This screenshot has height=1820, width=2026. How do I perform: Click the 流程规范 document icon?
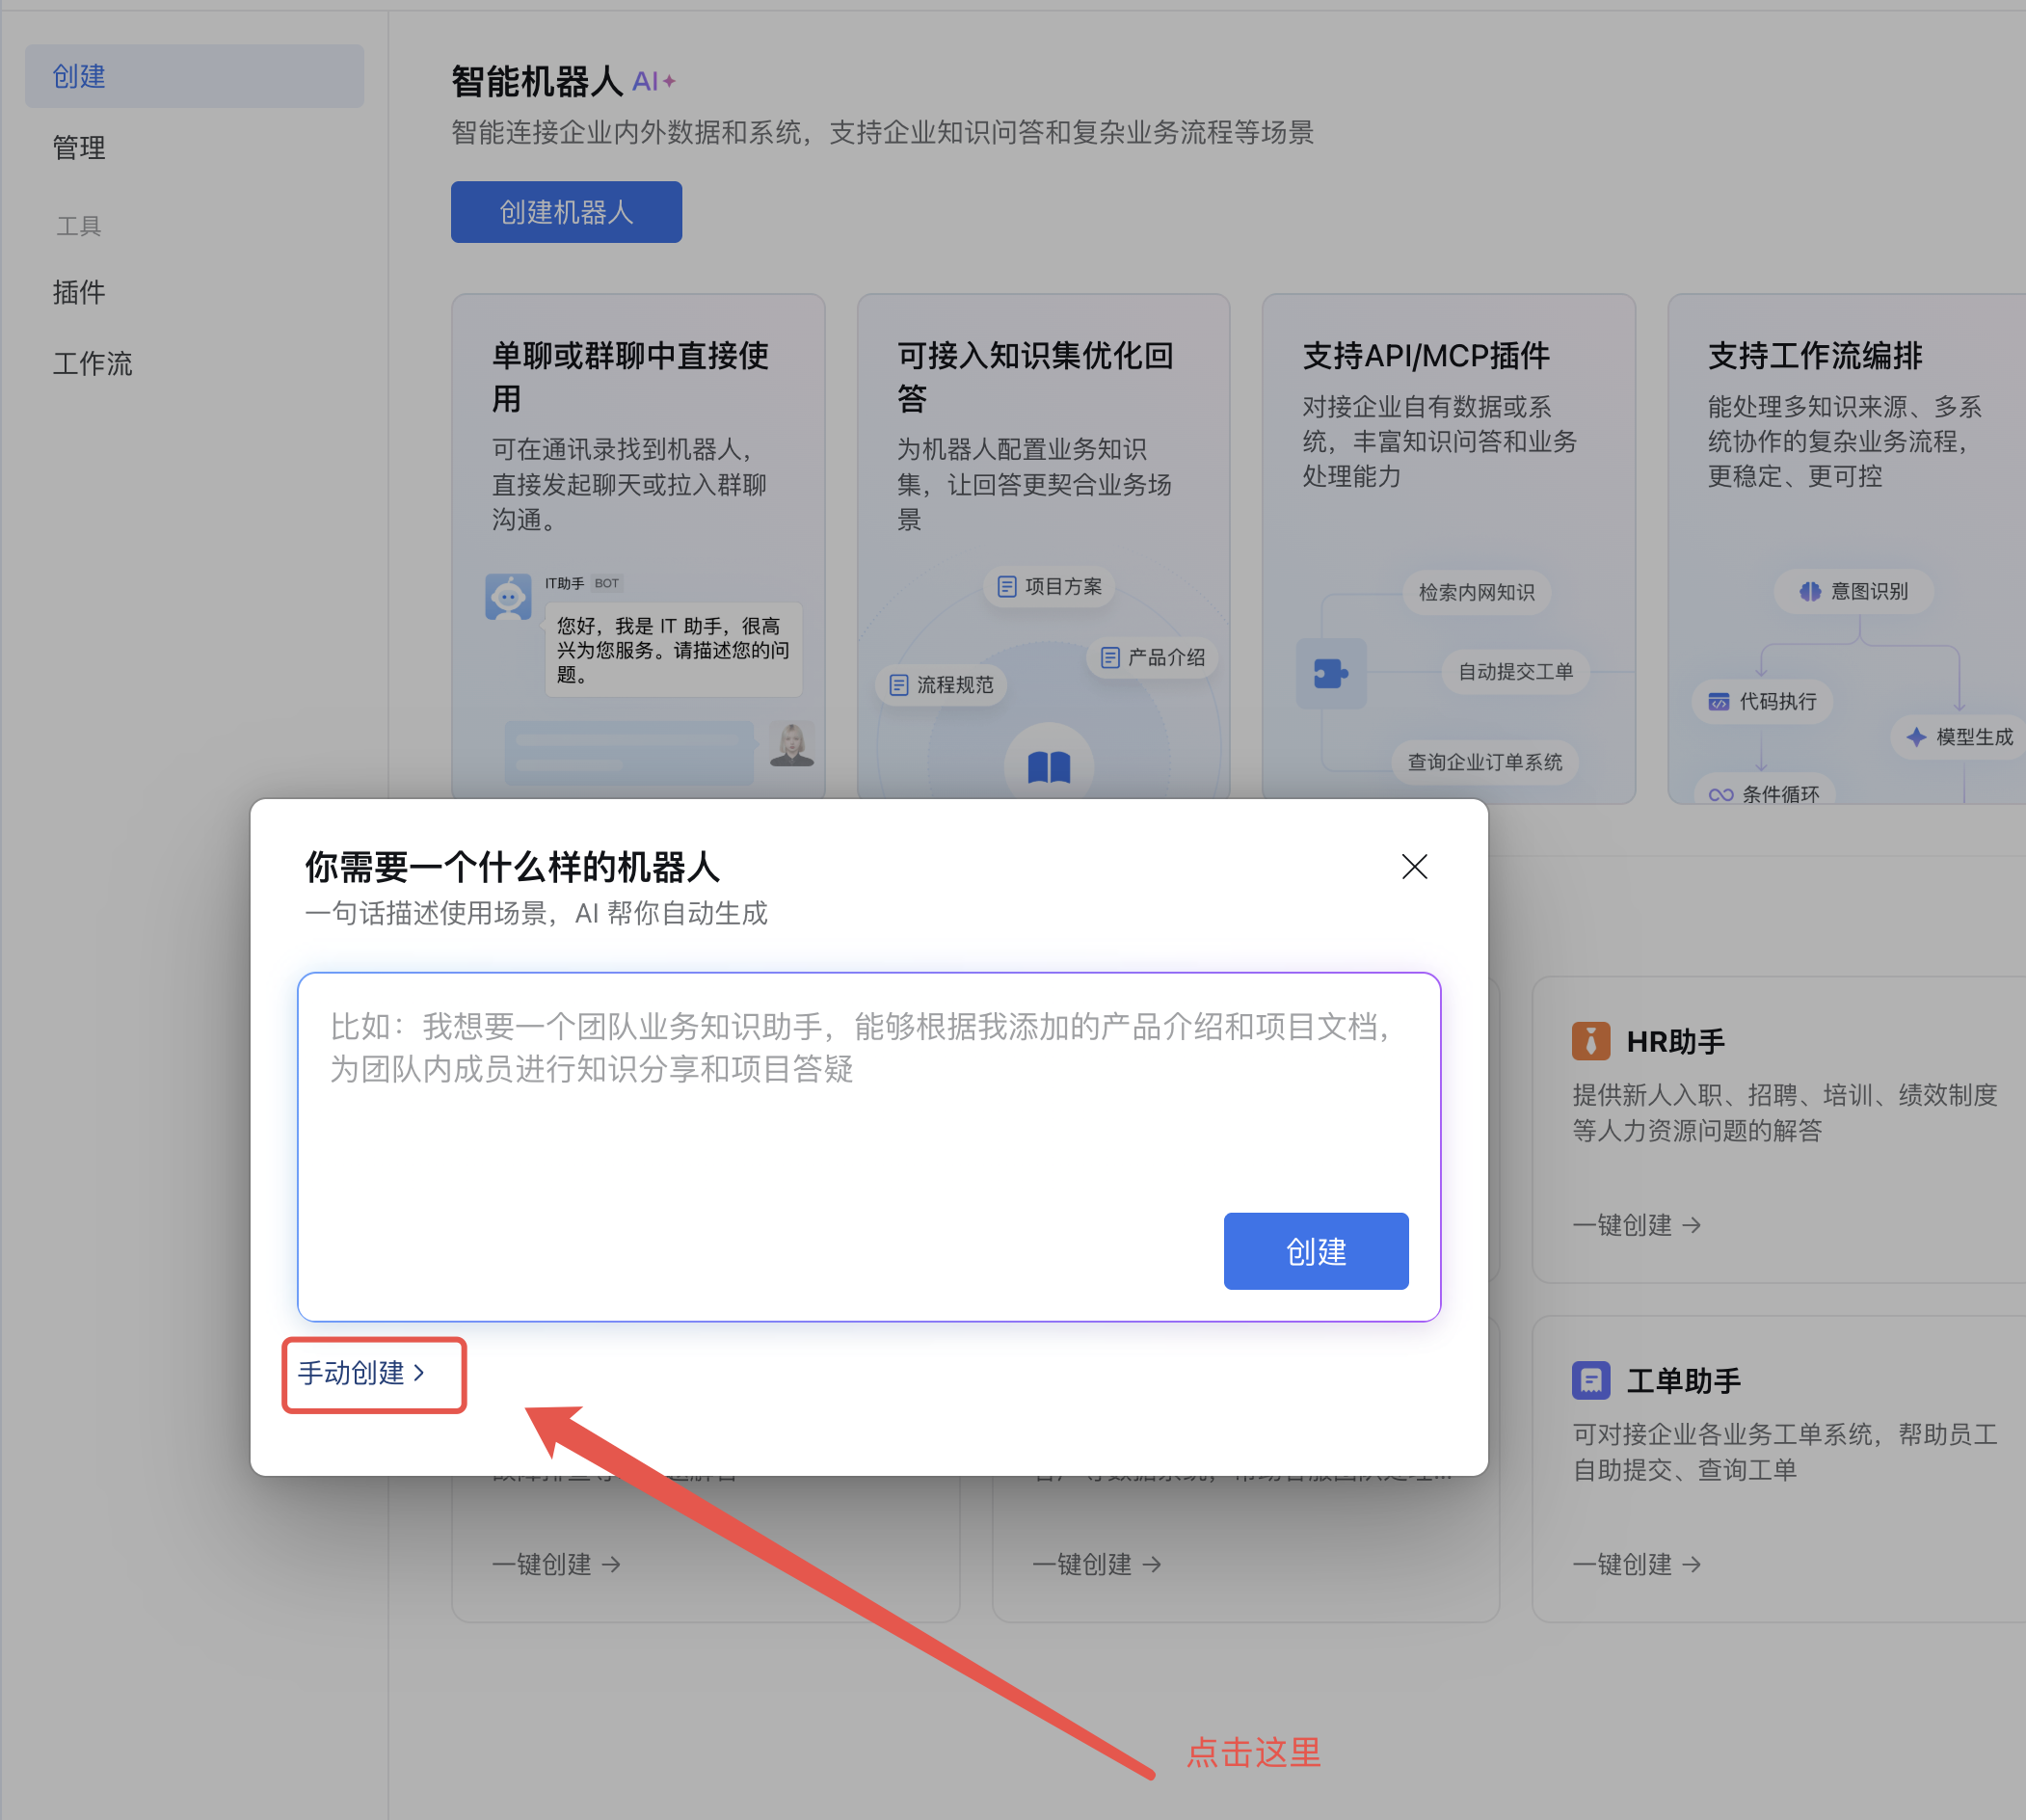click(899, 685)
